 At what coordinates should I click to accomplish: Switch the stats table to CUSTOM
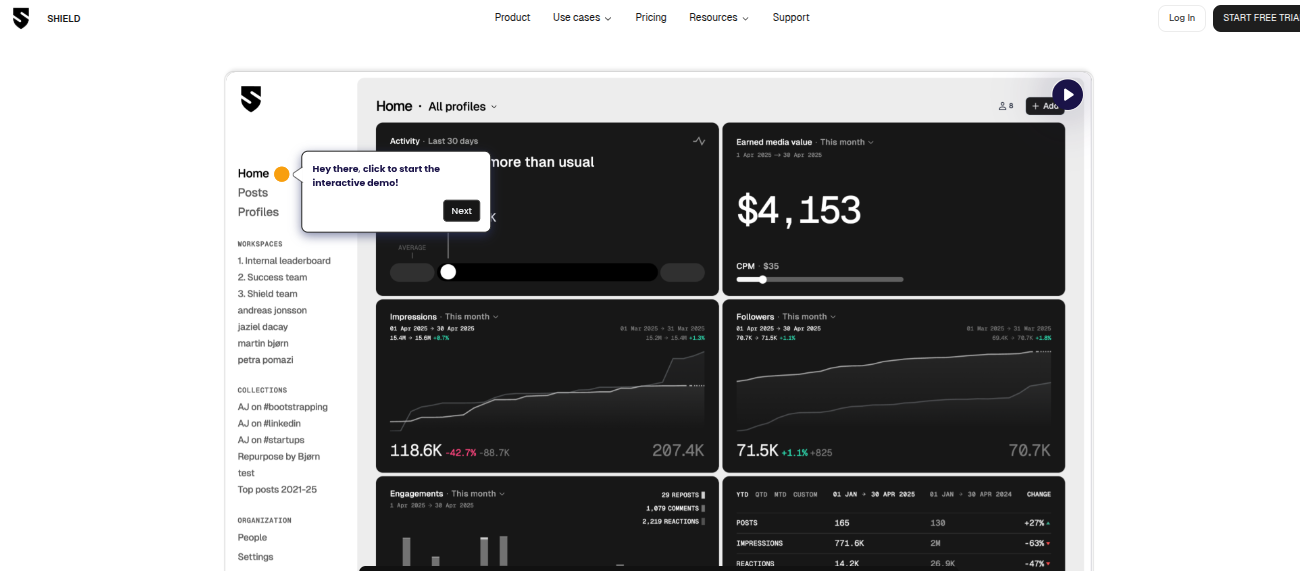[x=805, y=495]
